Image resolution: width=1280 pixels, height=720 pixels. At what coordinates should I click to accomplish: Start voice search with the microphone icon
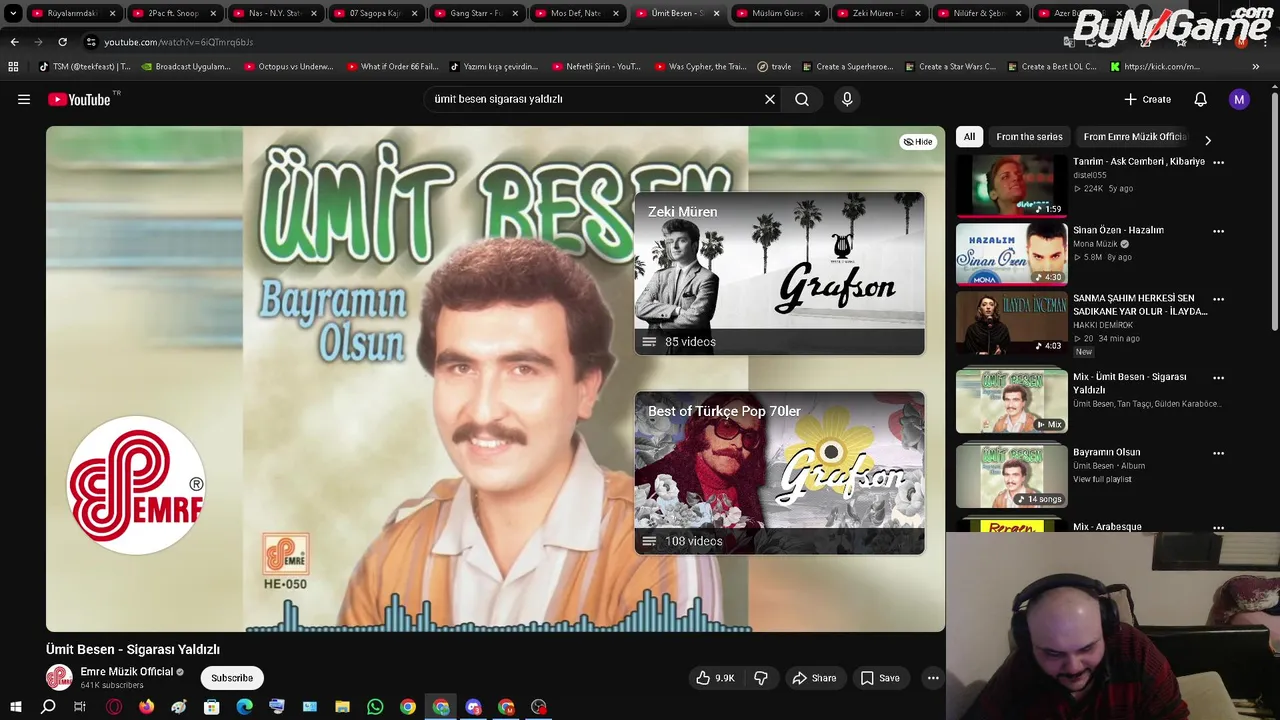(x=847, y=99)
